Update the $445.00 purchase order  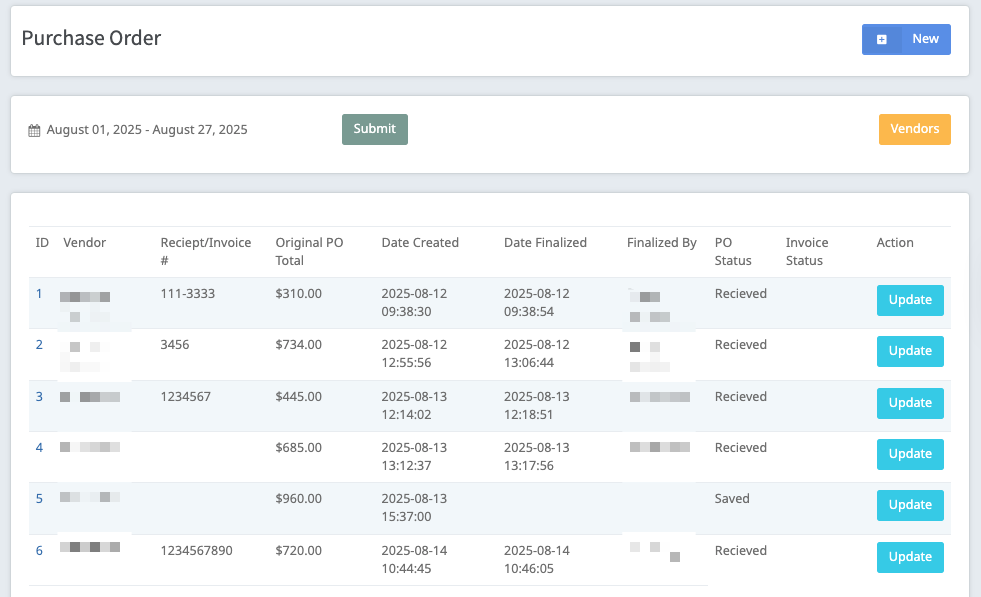coord(910,403)
